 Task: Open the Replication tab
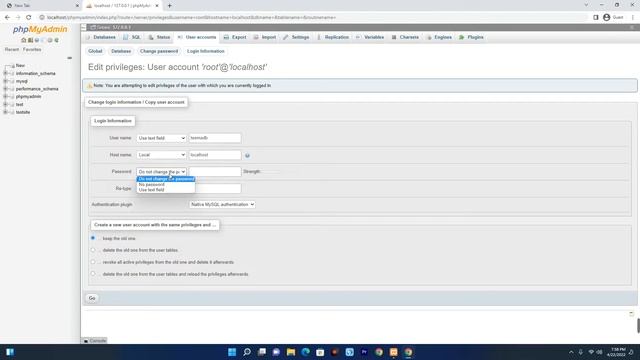[333, 37]
